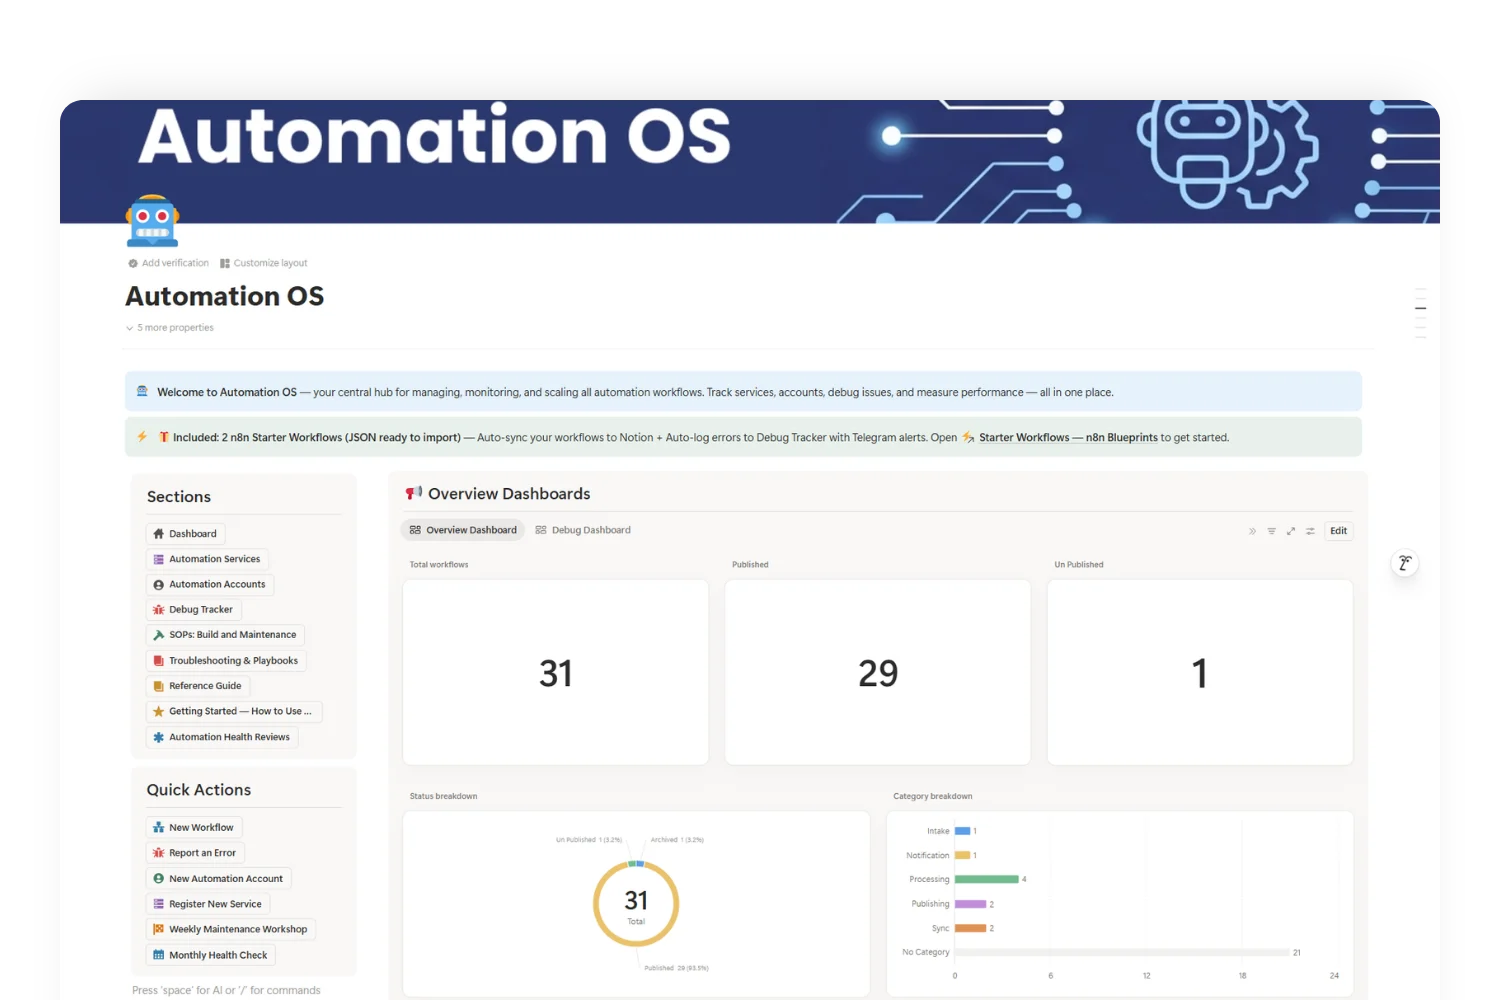Click the green Processing bar
The width and height of the screenshot is (1500, 1000).
point(986,879)
